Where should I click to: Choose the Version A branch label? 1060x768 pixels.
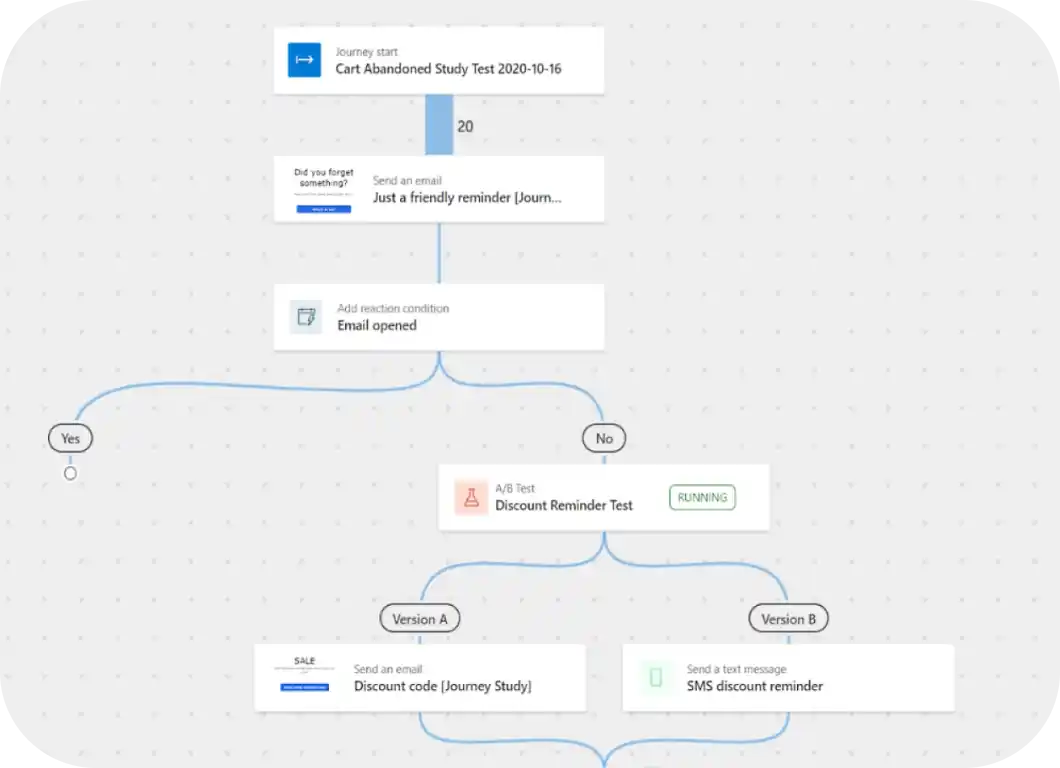[420, 618]
